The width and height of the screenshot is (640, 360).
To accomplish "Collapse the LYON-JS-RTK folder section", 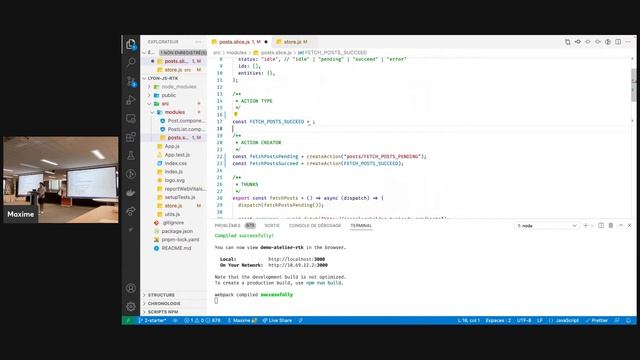I will (x=174, y=78).
